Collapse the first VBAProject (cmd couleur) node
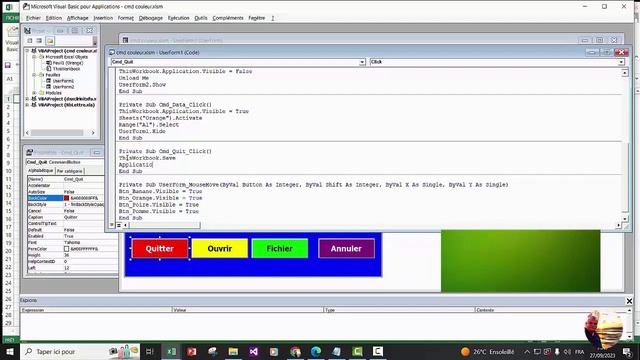Viewport: 640px width, 360px height. 27,51
